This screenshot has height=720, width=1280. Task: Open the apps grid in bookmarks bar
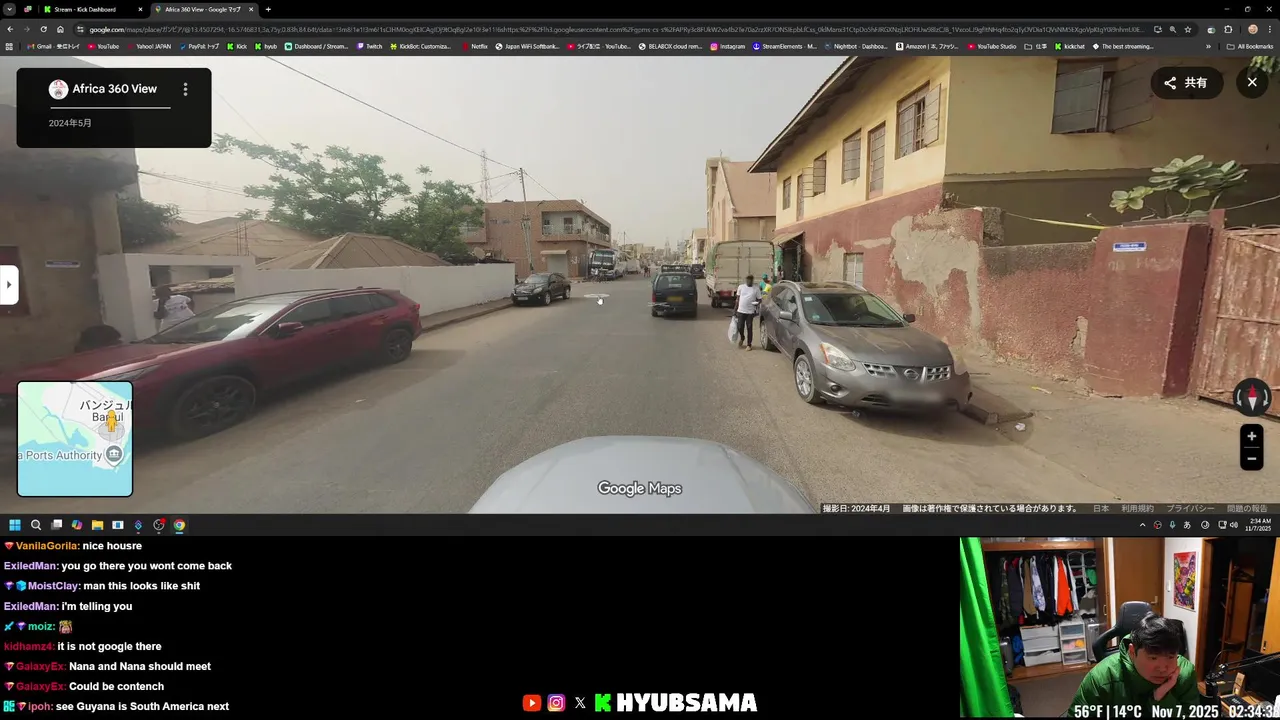9,46
